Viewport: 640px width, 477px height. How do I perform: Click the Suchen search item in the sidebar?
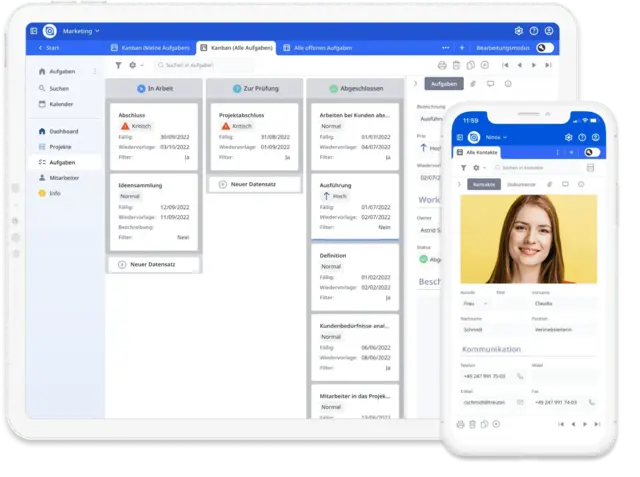tap(59, 88)
